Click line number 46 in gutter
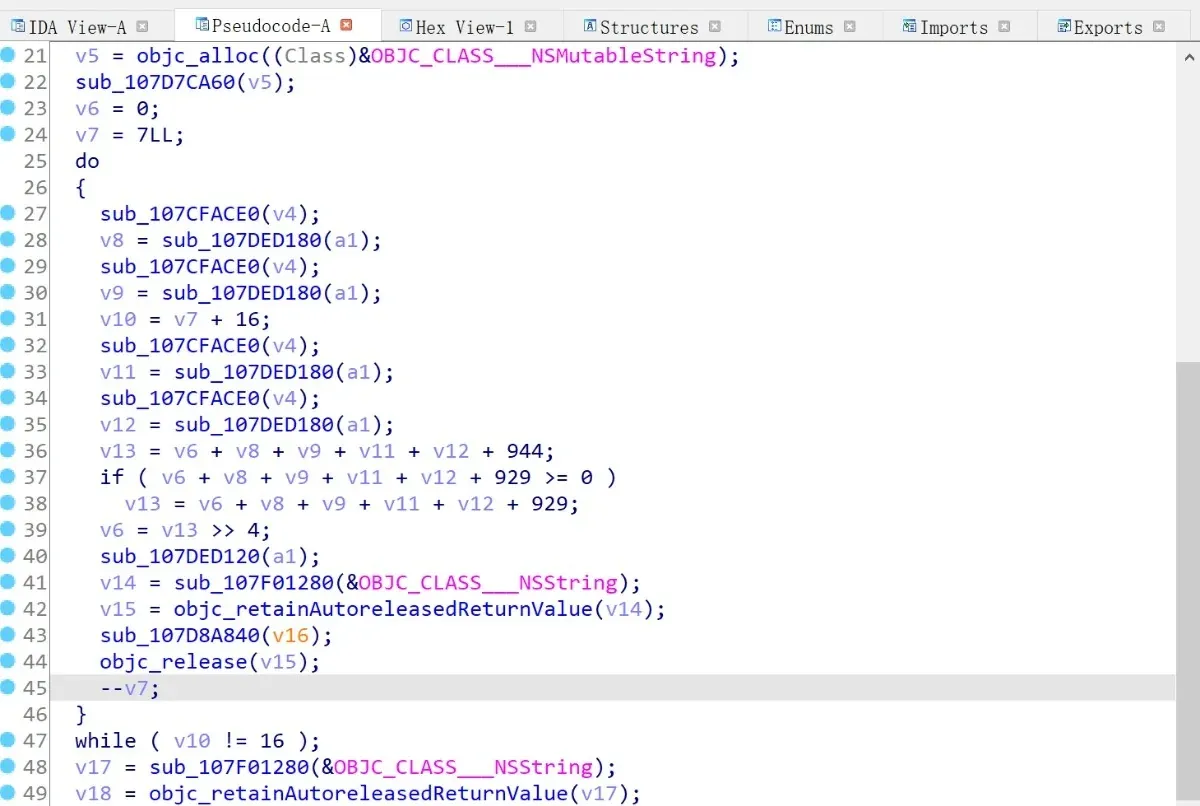 [x=35, y=714]
